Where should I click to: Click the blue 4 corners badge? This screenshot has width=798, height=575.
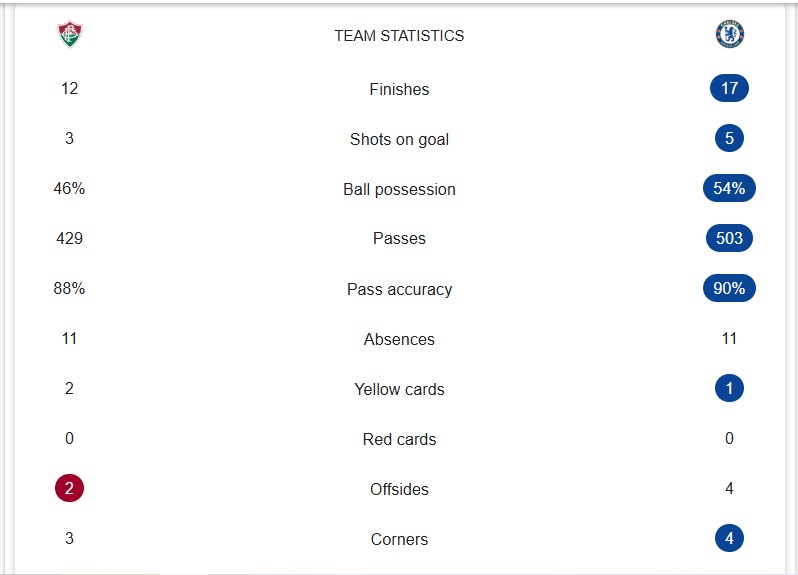[x=729, y=538]
